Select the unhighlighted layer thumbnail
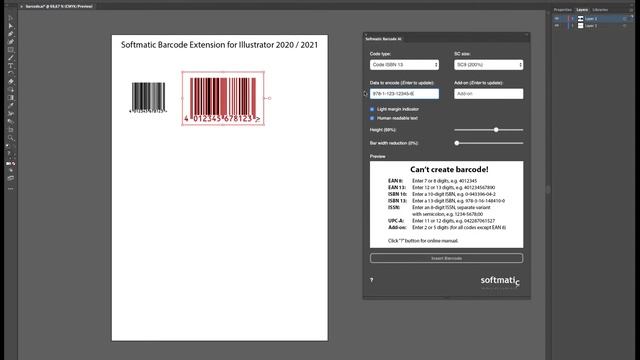This screenshot has height=360, width=640. 580,26
